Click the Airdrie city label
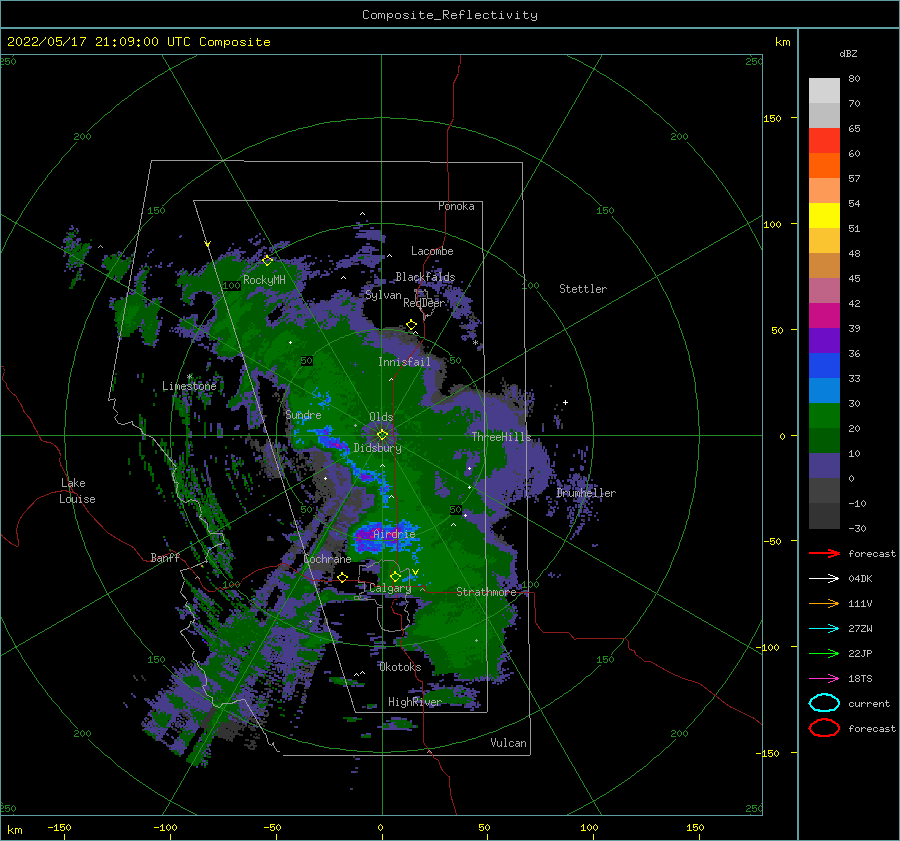 pos(394,534)
